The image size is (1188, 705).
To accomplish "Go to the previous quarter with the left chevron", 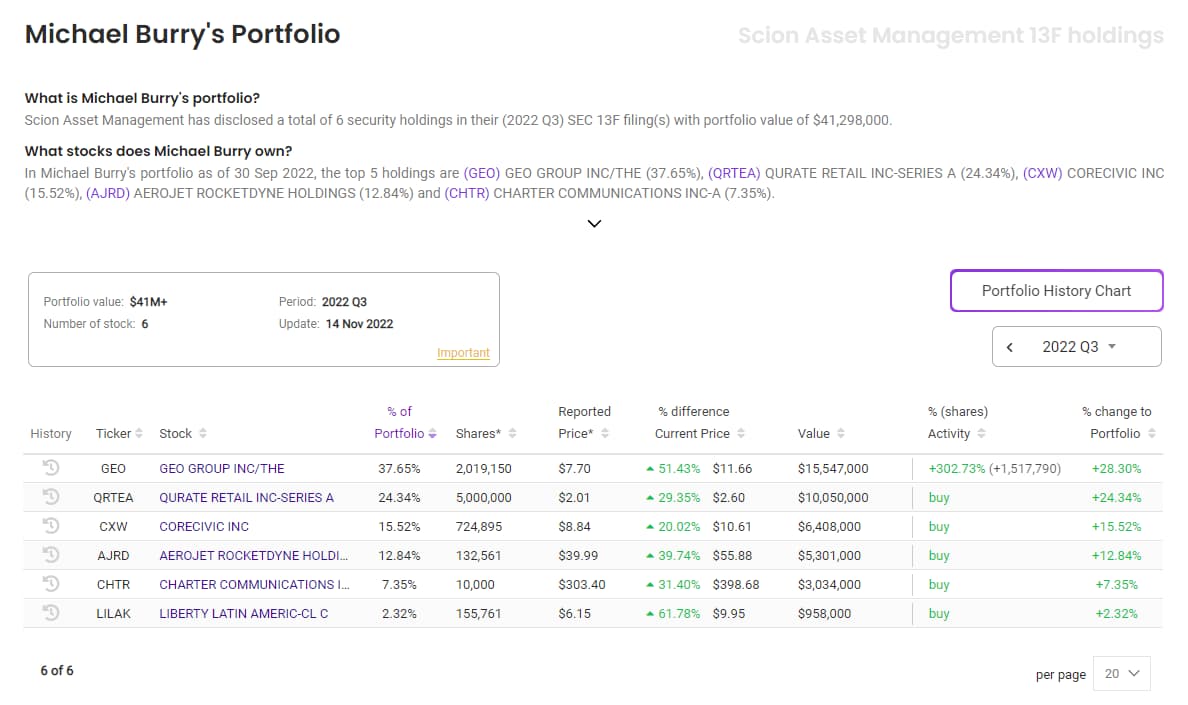I will pyautogui.click(x=1009, y=347).
